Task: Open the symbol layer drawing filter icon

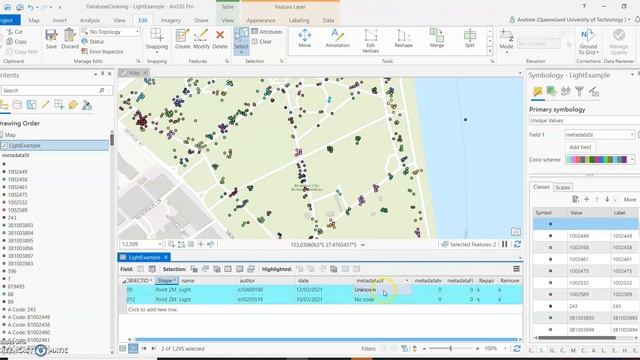Action: pos(579,91)
